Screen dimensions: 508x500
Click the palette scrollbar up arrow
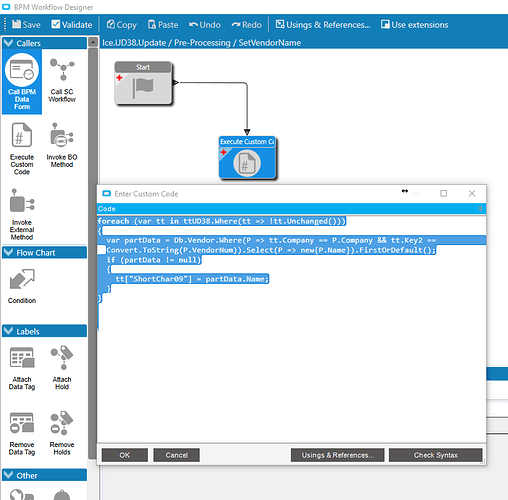(x=93, y=42)
